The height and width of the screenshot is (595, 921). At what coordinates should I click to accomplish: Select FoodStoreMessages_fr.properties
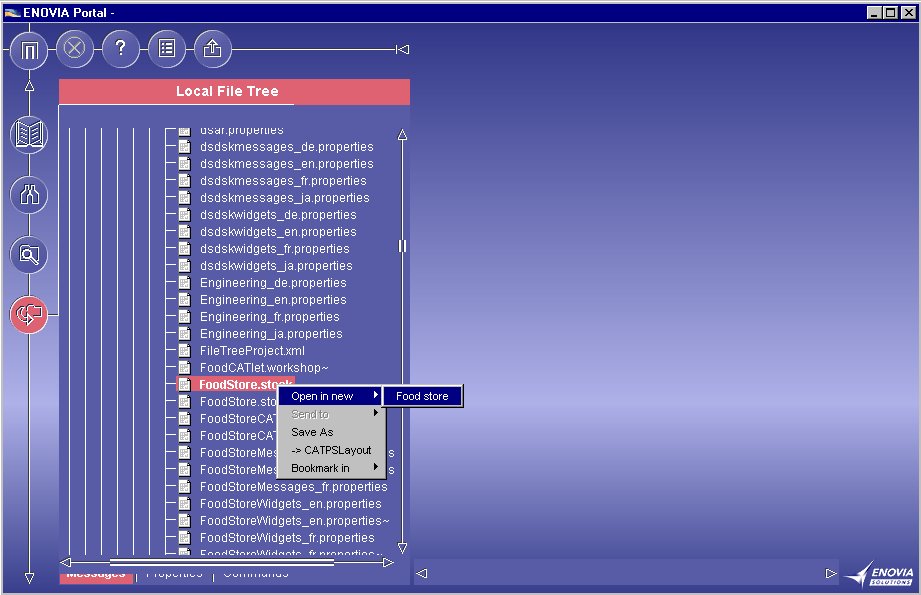click(294, 487)
